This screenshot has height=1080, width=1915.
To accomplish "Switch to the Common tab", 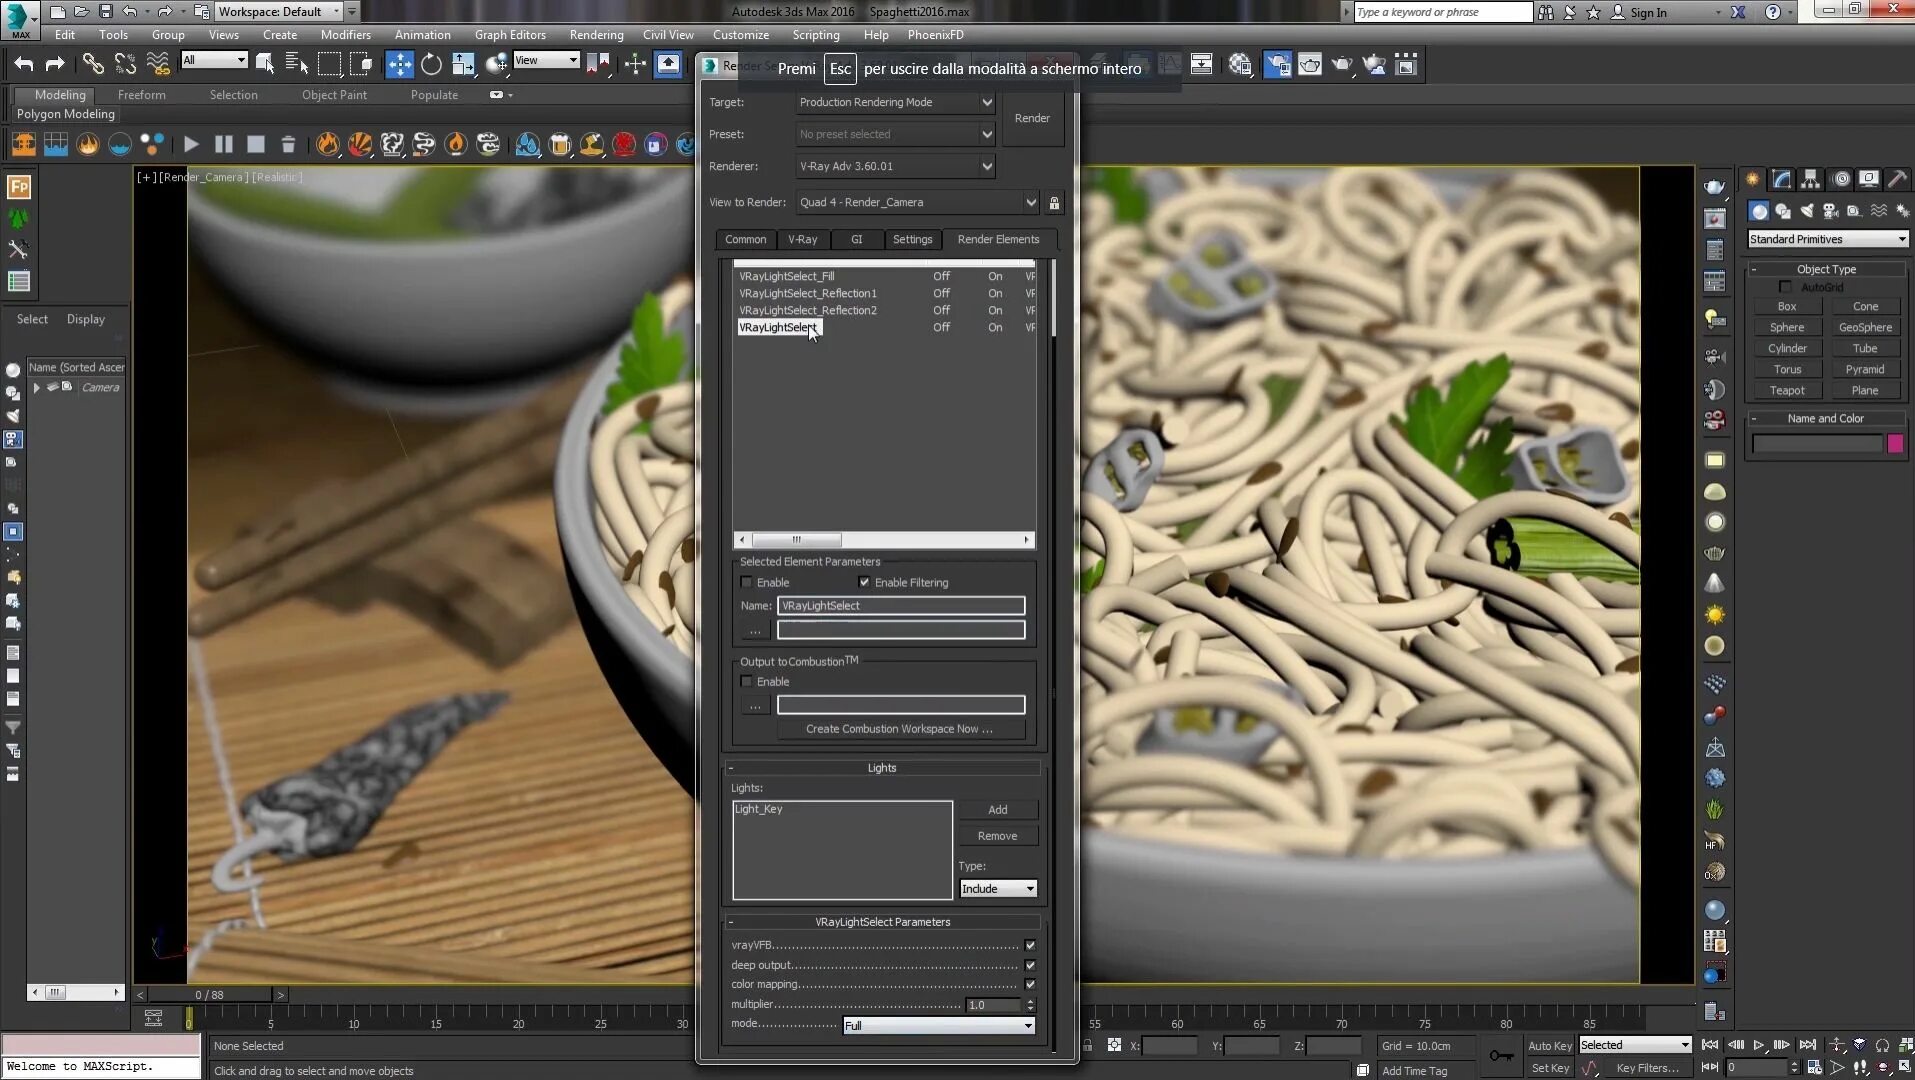I will (745, 239).
